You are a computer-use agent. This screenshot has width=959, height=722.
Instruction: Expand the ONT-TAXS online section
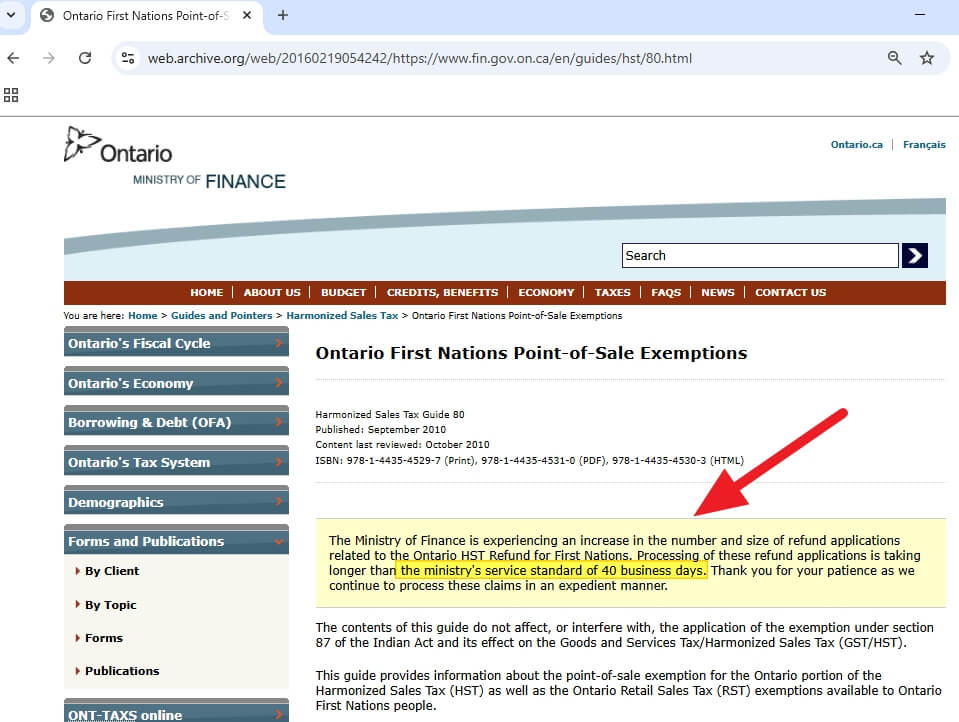[x=176, y=712]
